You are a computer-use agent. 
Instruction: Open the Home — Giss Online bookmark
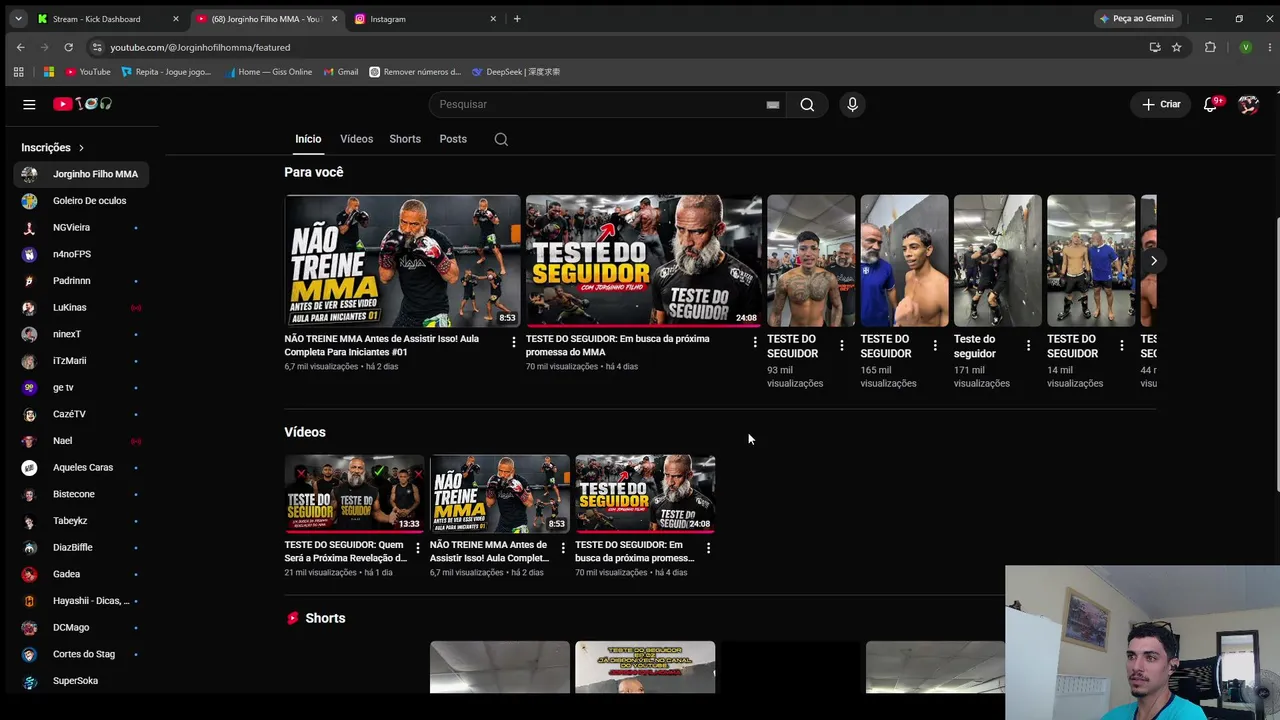click(x=268, y=72)
